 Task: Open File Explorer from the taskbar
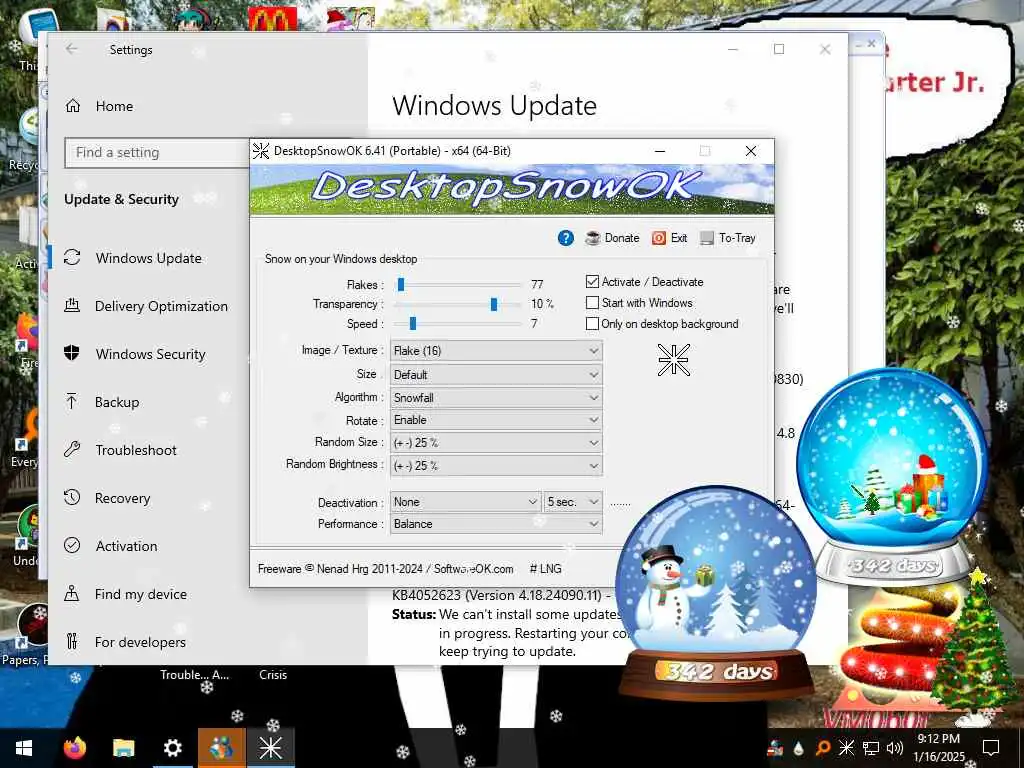click(x=123, y=748)
